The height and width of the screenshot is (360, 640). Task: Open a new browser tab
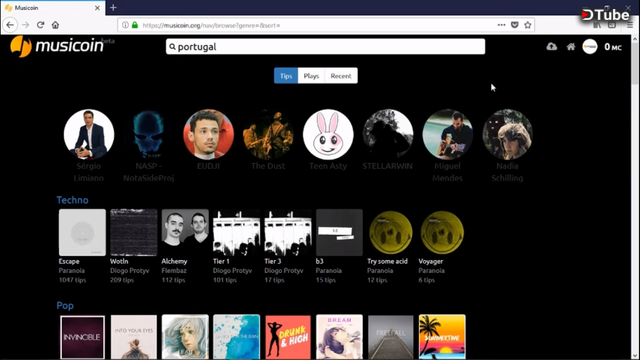113,7
